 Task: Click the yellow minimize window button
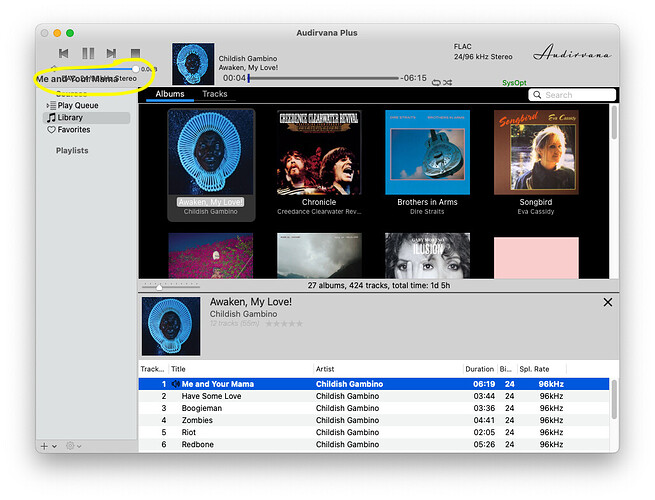coord(57,33)
